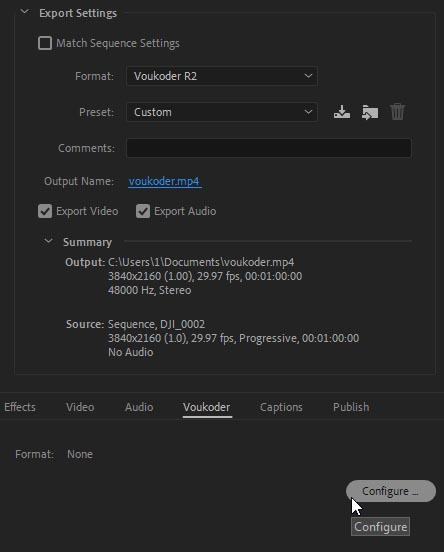Click the output path C:\Users\1\Documents\voukoder.mp4
The image size is (444, 552).
[x=201, y=262]
